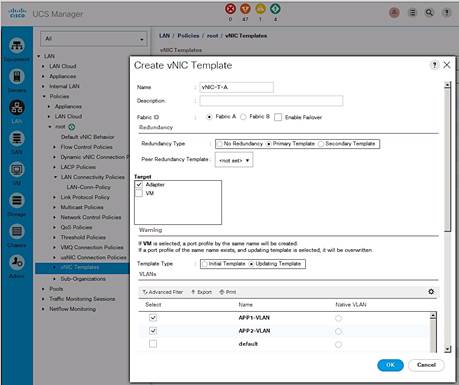This screenshot has height=385, width=459.
Task: Click Print in the VLANs toolbar
Action: [228, 292]
